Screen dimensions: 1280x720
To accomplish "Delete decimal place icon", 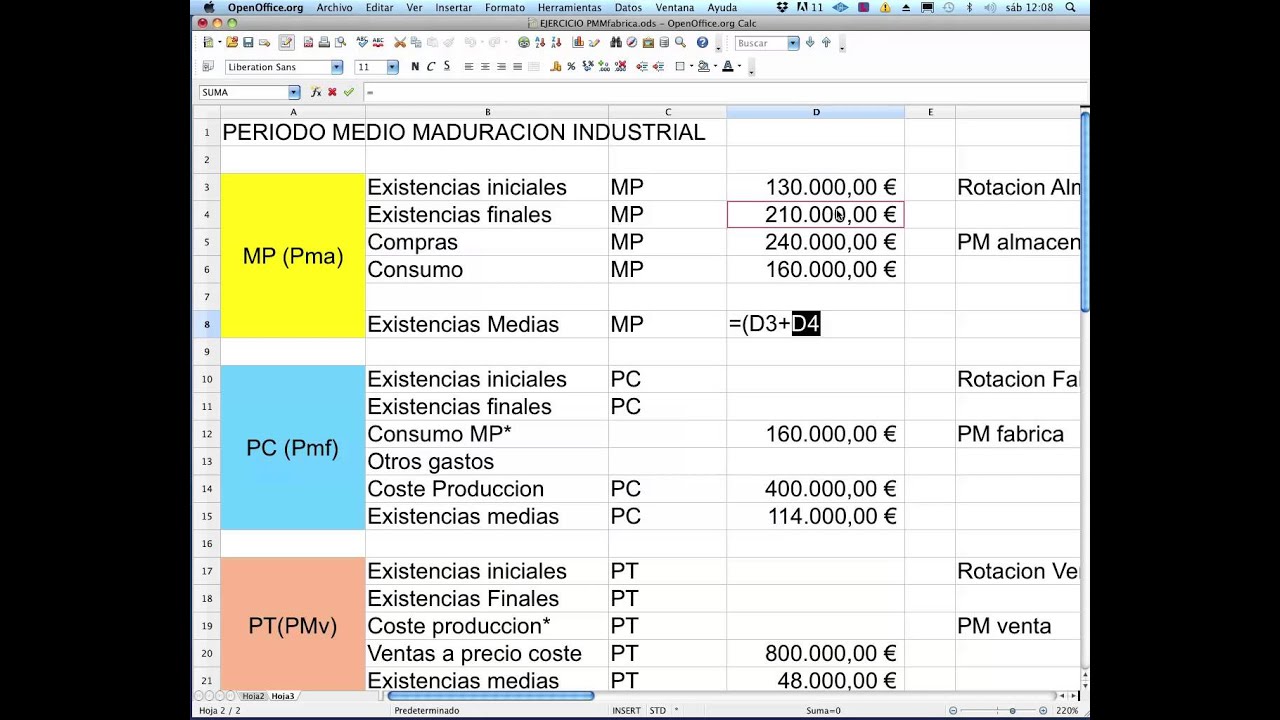I will [621, 66].
